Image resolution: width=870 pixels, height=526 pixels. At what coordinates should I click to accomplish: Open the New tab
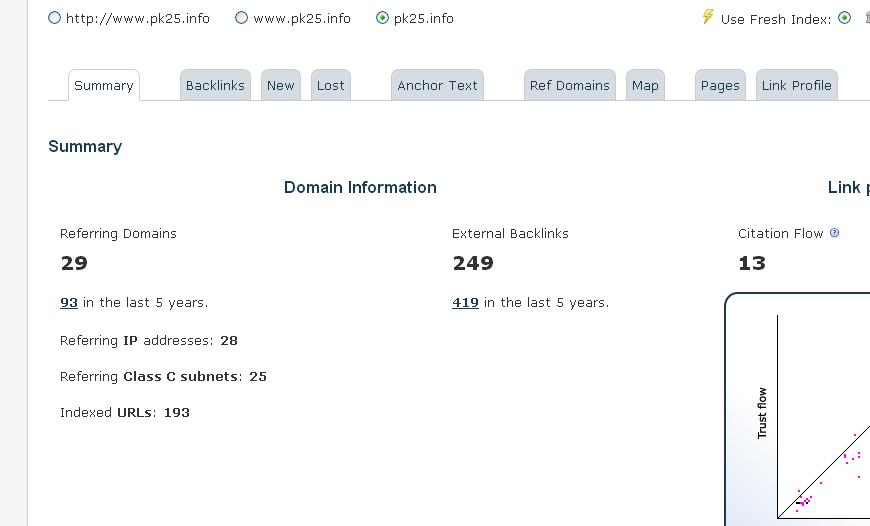(281, 85)
